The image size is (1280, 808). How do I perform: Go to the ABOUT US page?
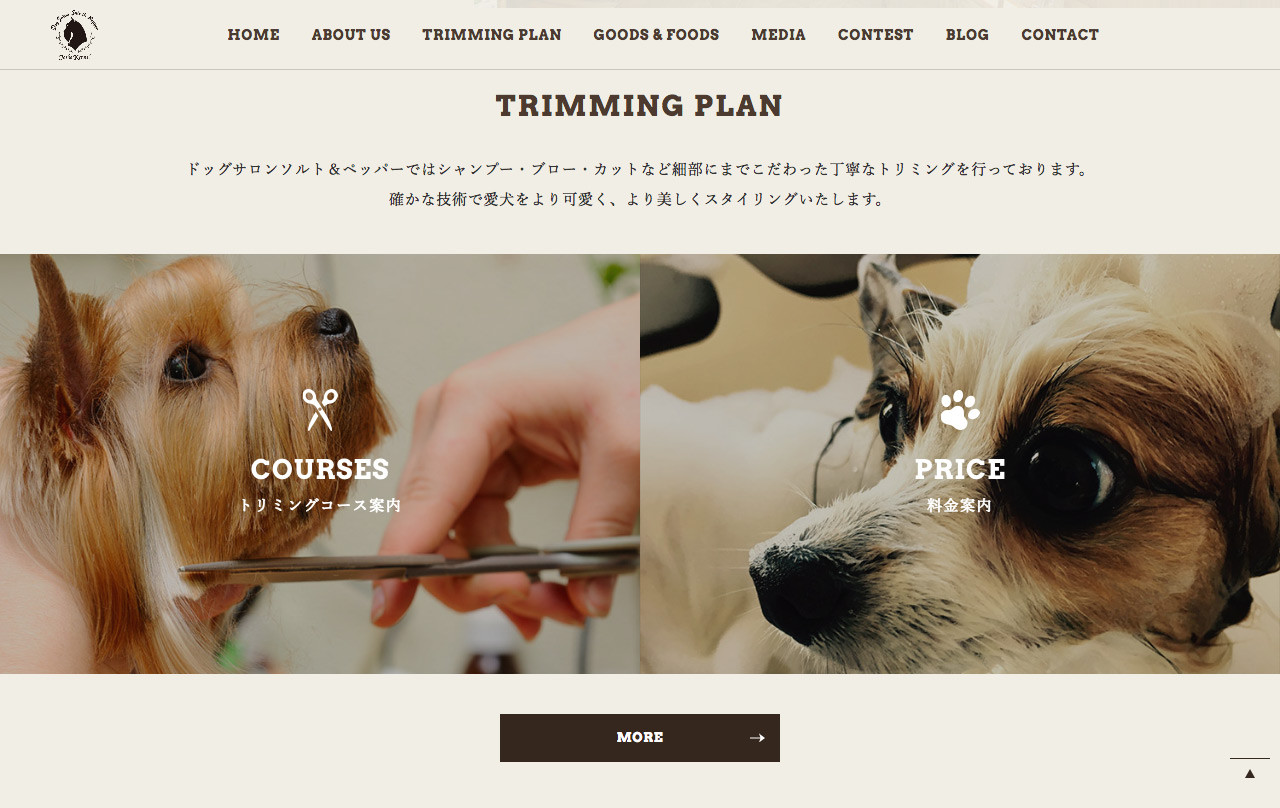pos(351,35)
